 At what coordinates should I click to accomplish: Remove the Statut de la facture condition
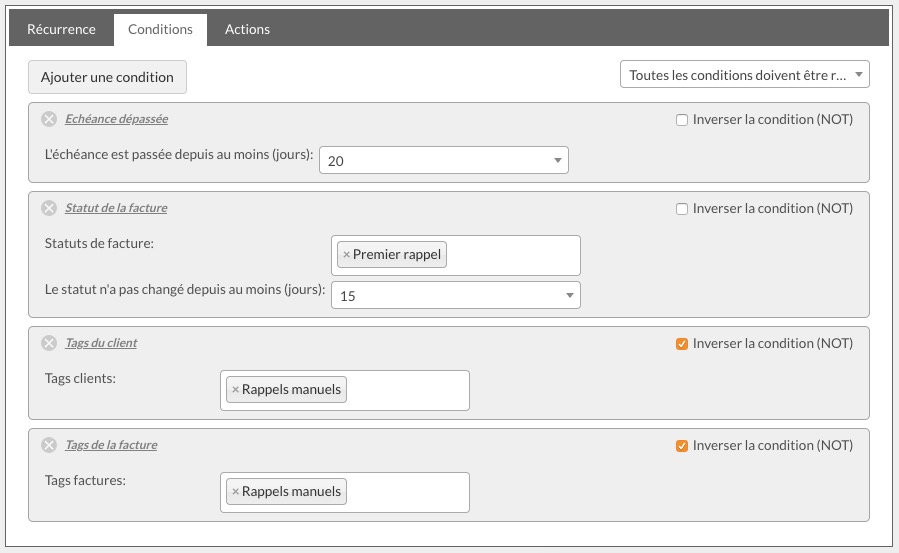coord(49,208)
